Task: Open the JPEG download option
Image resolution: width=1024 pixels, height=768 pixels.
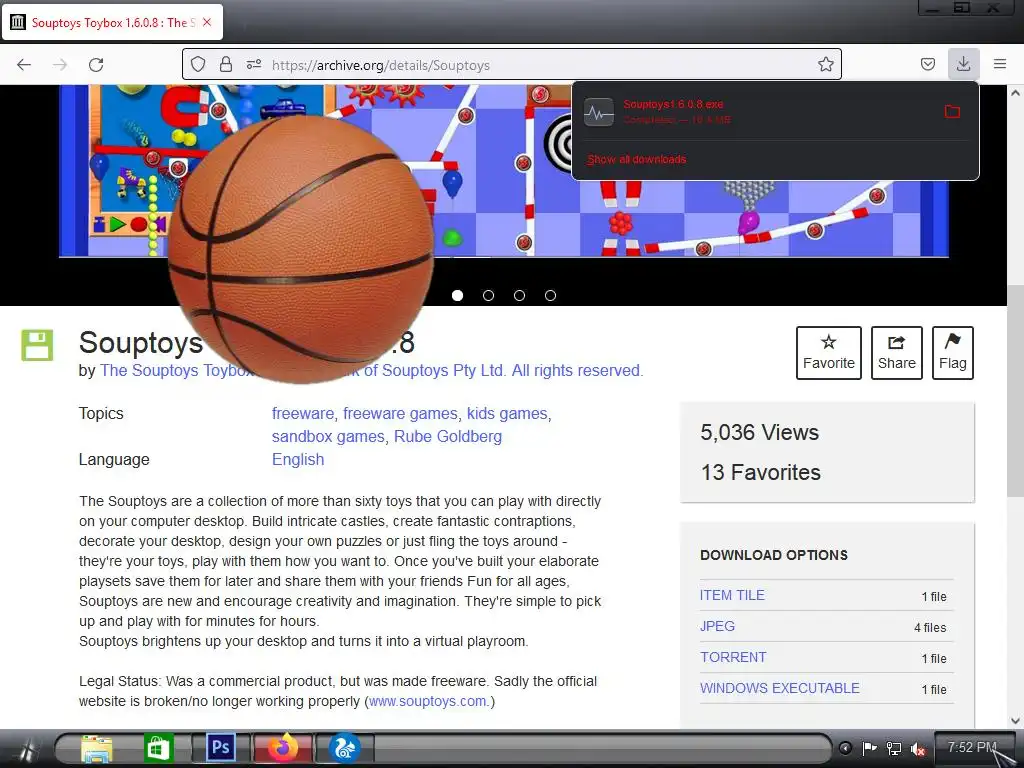Action: (717, 626)
